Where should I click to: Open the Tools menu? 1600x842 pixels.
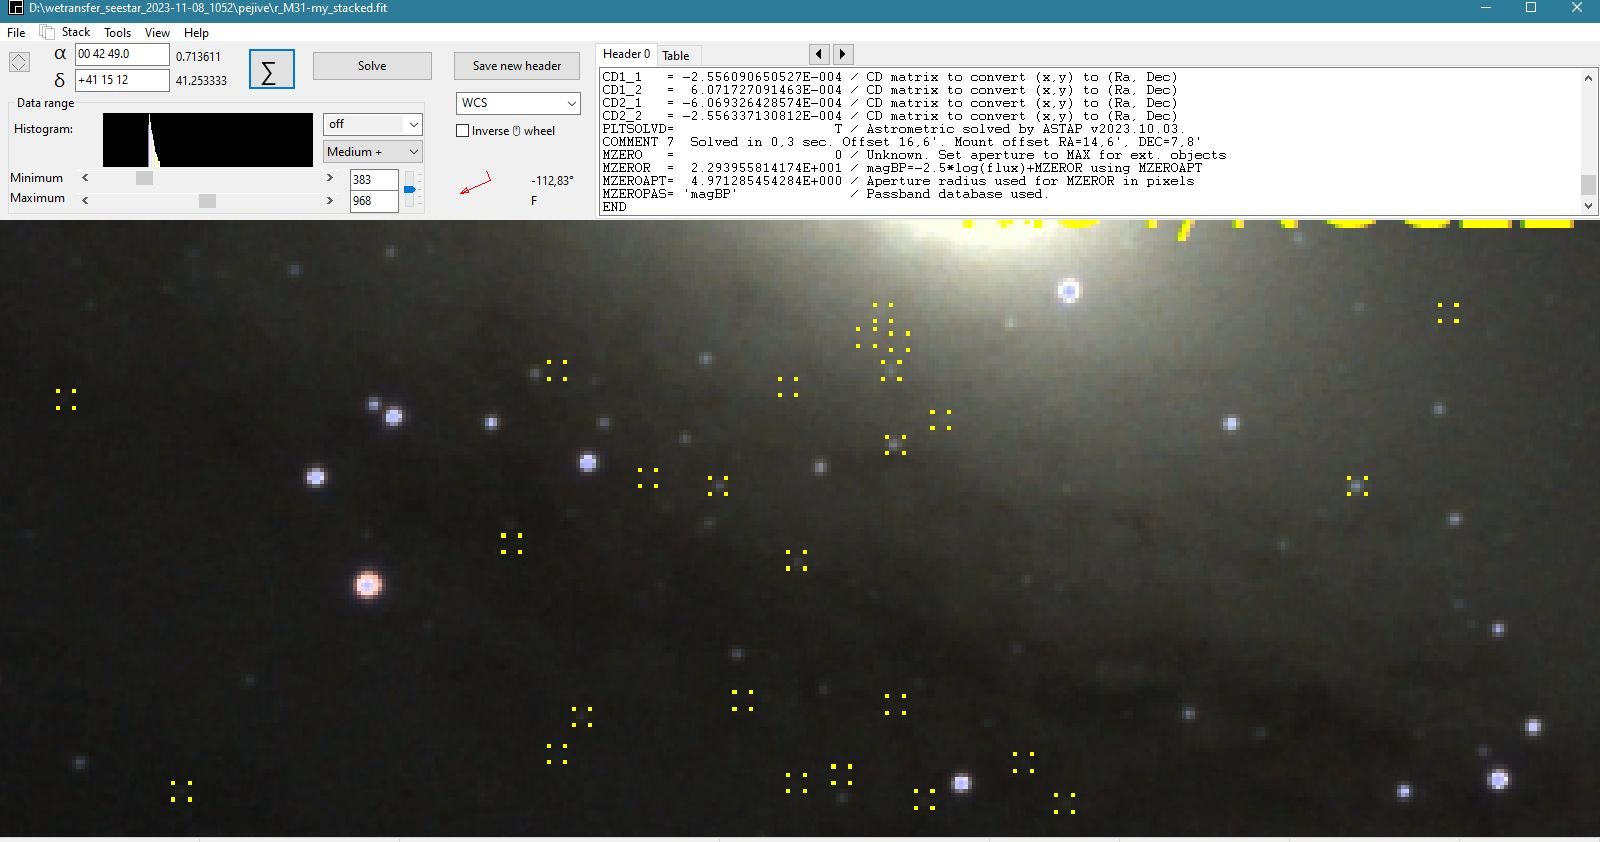(118, 32)
